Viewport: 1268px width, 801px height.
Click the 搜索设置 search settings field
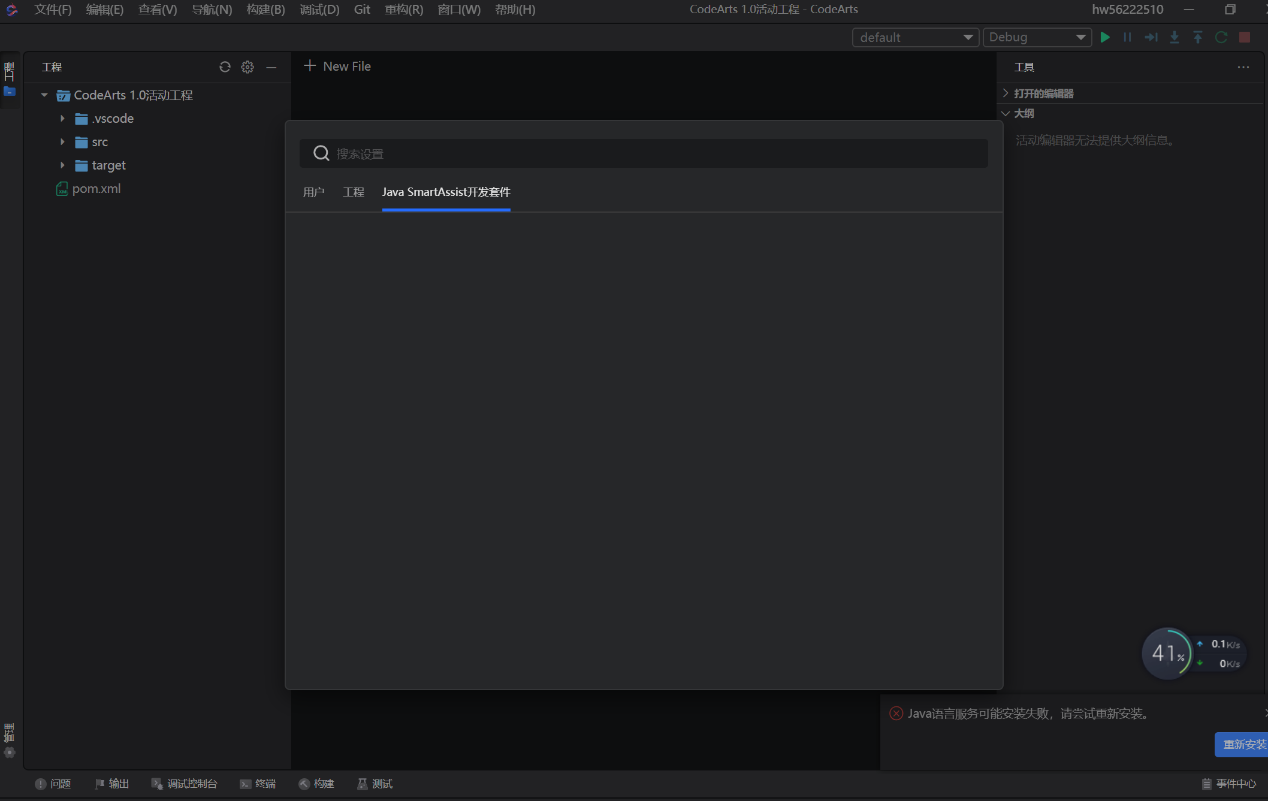[644, 153]
